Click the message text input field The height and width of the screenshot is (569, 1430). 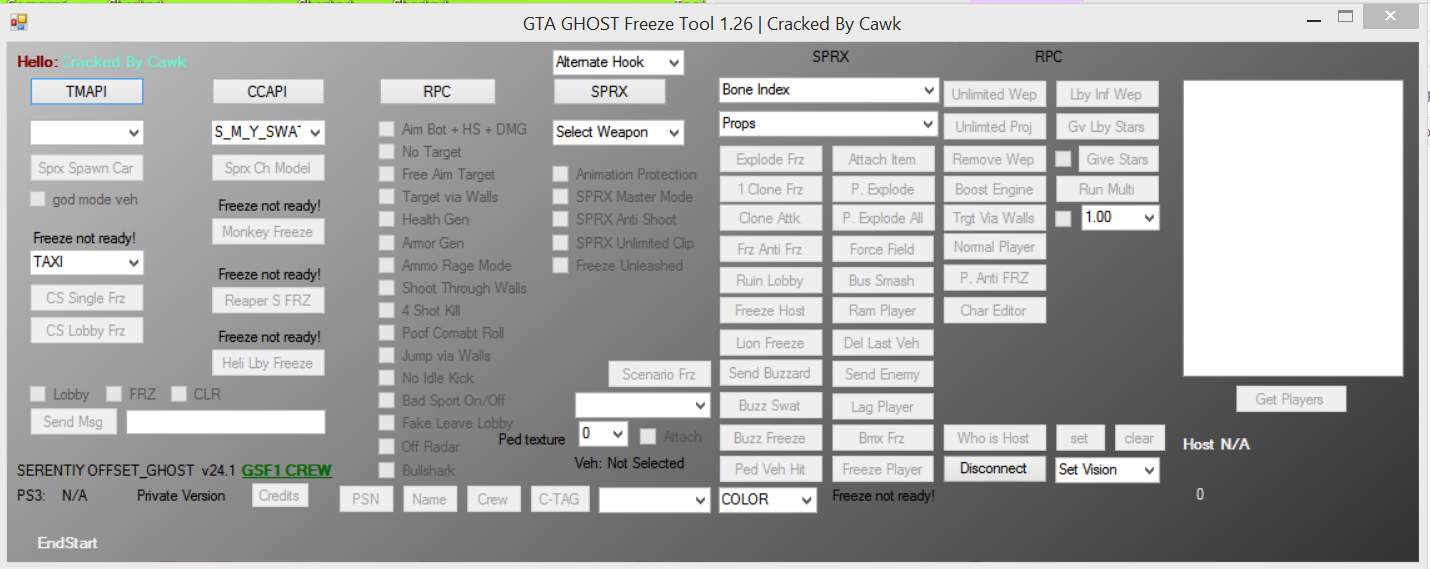tap(226, 422)
